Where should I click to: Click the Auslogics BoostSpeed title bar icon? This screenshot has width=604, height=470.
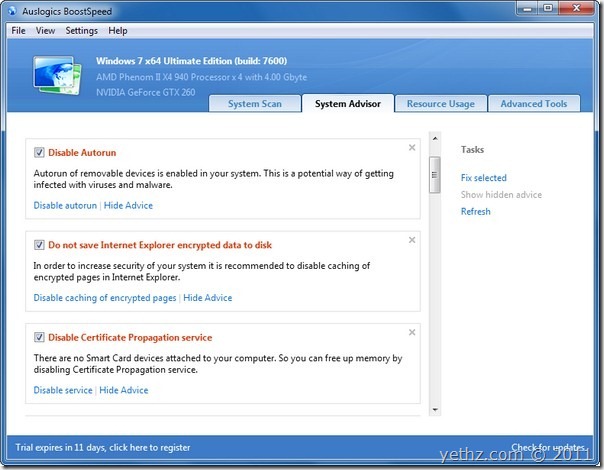pyautogui.click(x=12, y=11)
